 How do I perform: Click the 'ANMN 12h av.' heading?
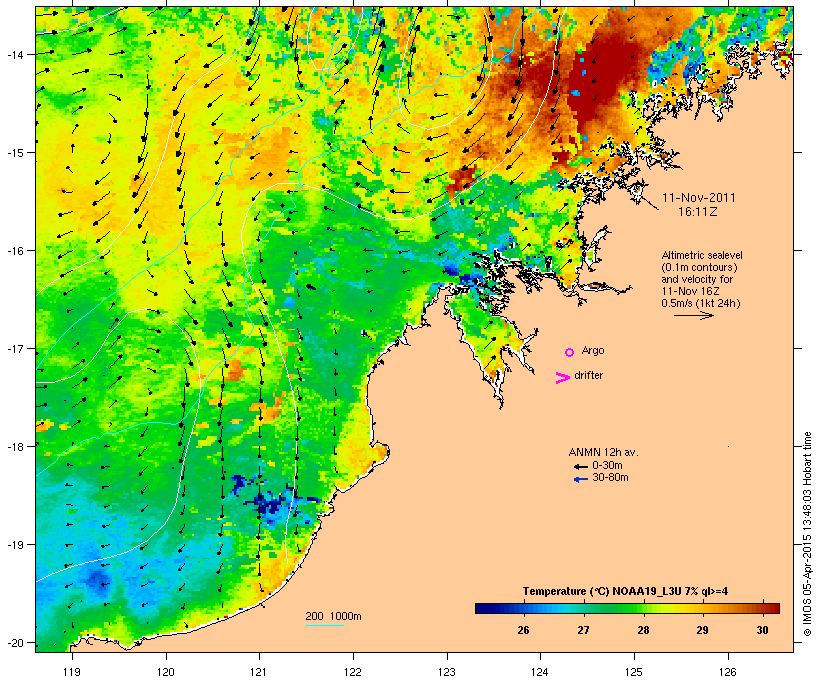[x=603, y=452]
